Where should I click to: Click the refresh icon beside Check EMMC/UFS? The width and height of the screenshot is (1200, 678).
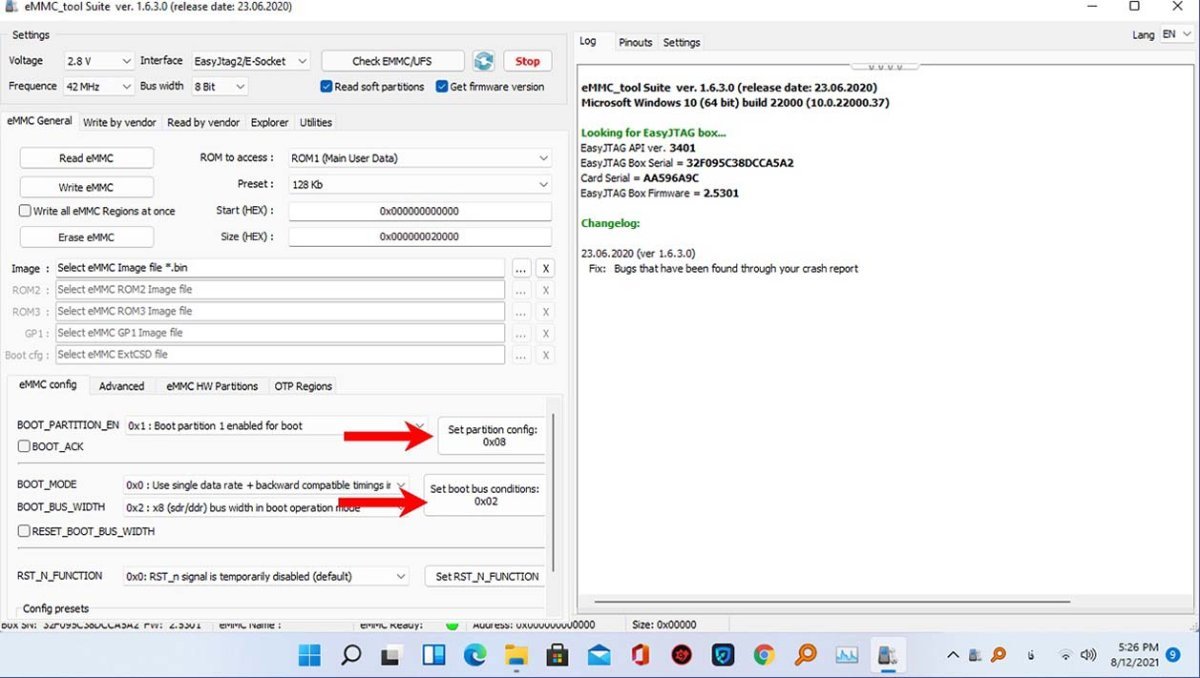484,61
